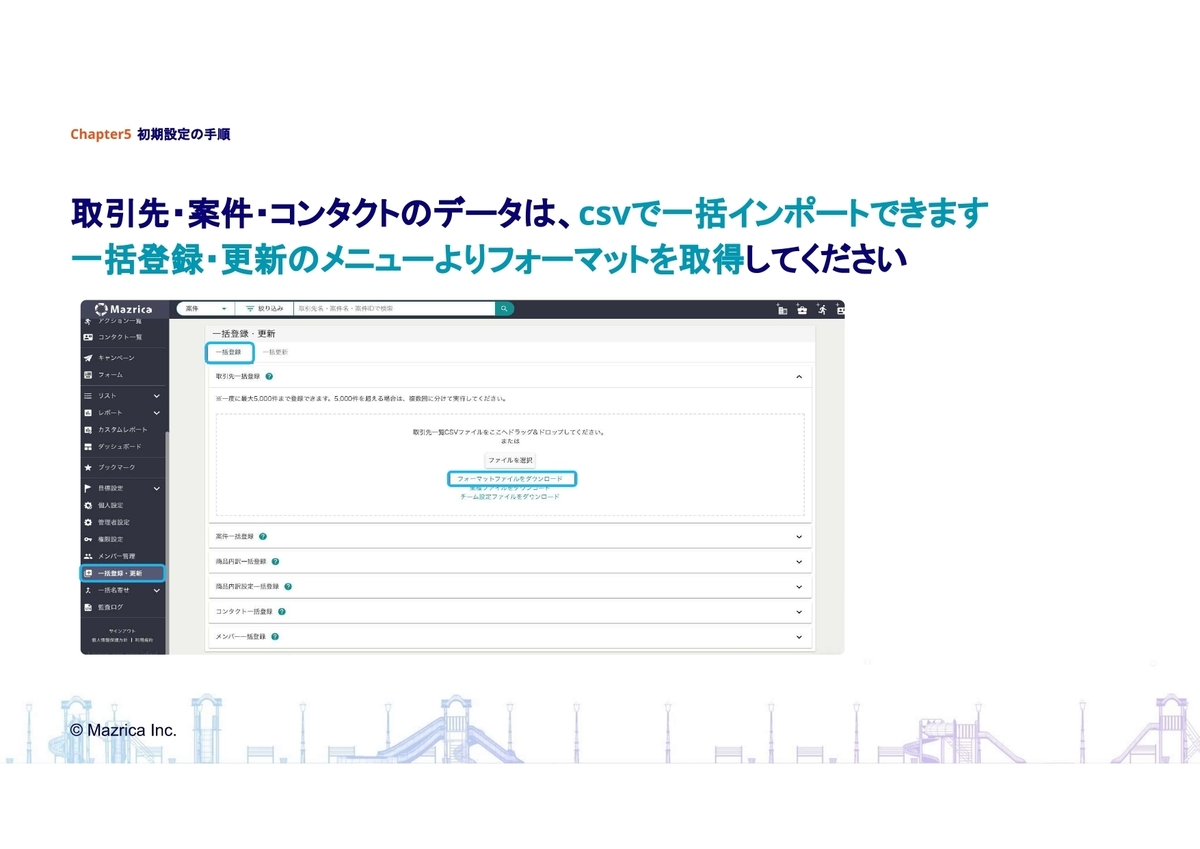
Task: Switch to the 一括更新 tab
Action: click(x=275, y=352)
